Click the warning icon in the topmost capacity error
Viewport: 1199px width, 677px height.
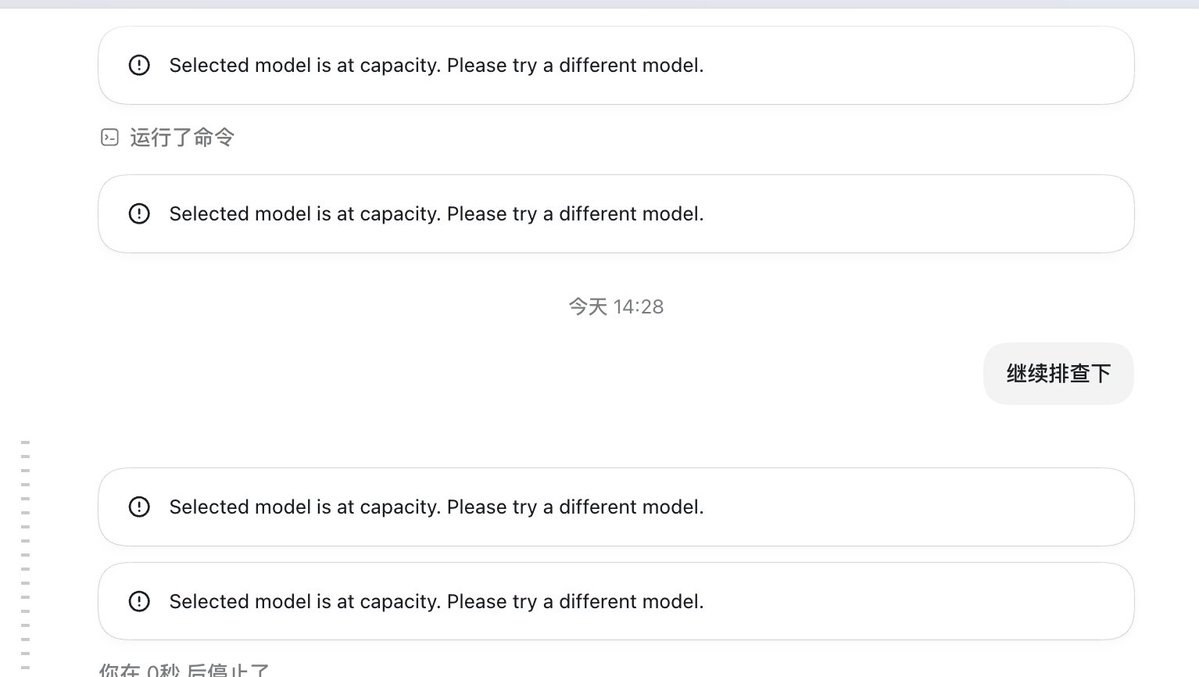pyautogui.click(x=139, y=65)
